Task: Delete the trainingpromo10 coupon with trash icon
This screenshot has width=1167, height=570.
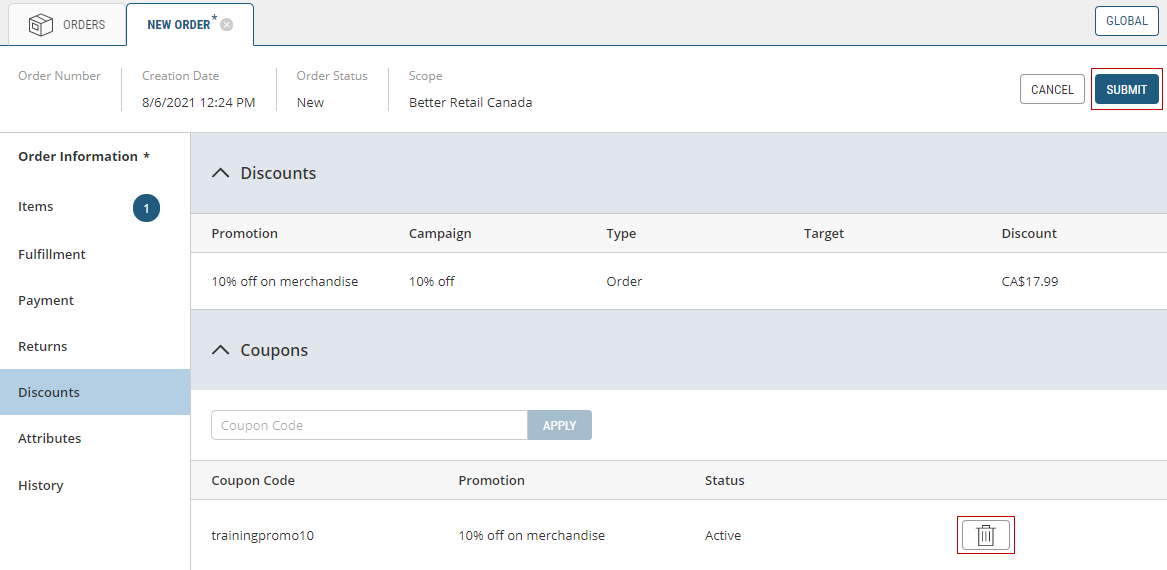Action: click(x=985, y=535)
